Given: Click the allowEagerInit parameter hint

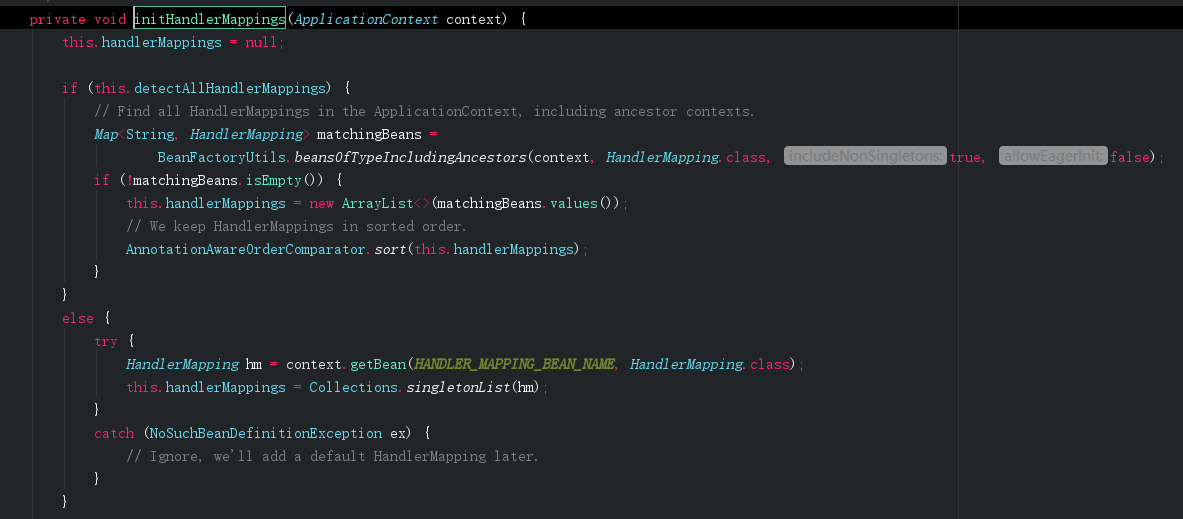Looking at the screenshot, I should click(x=1053, y=156).
